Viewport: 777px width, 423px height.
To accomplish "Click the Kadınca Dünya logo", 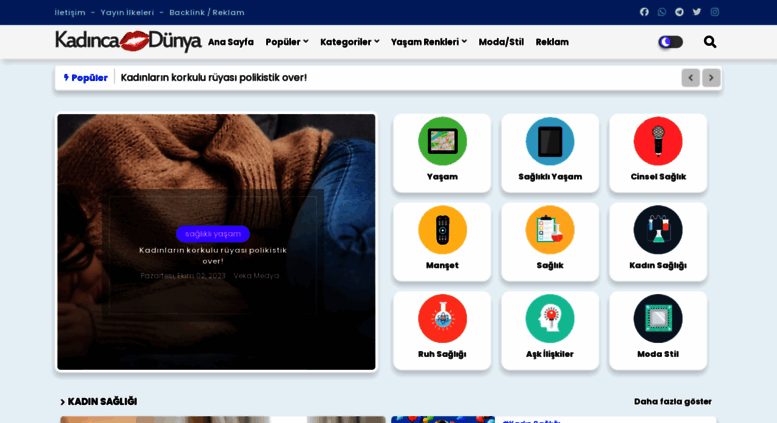I will click(x=128, y=41).
